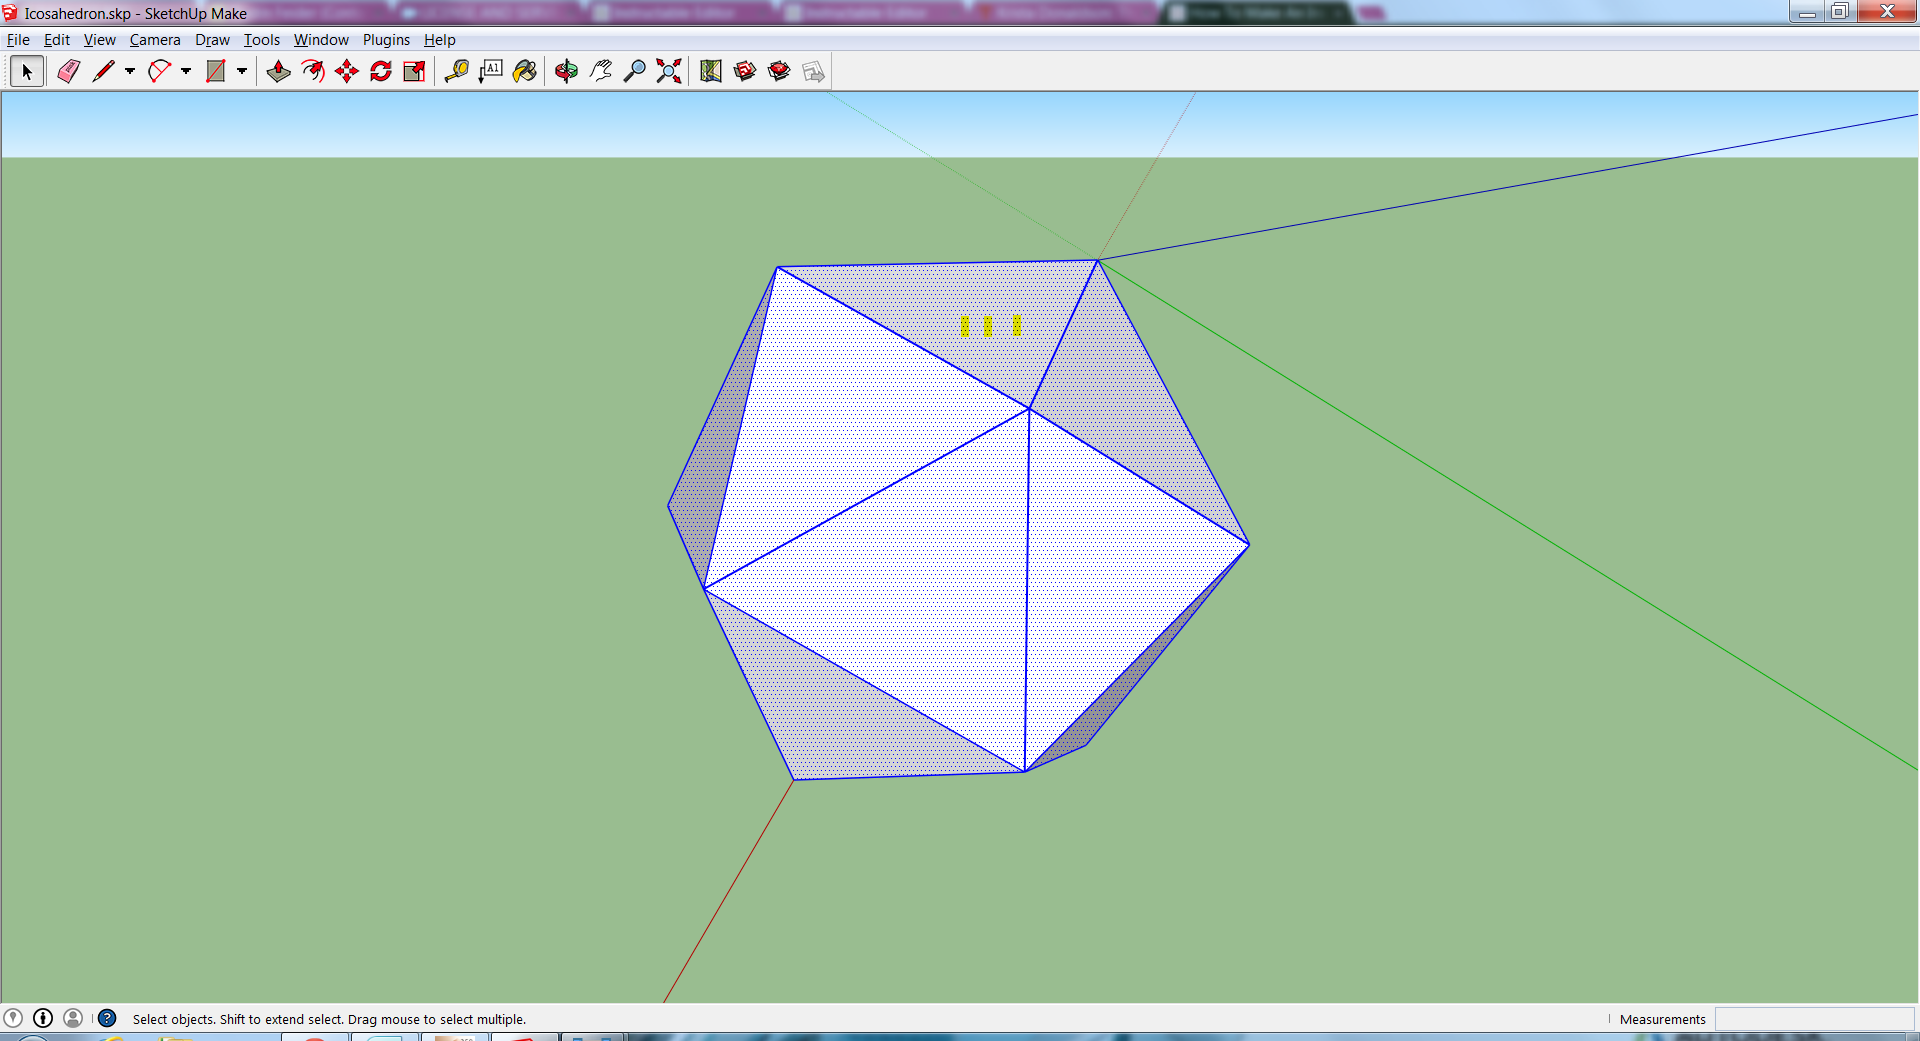Choose the Push/Pull tool

pos(278,71)
